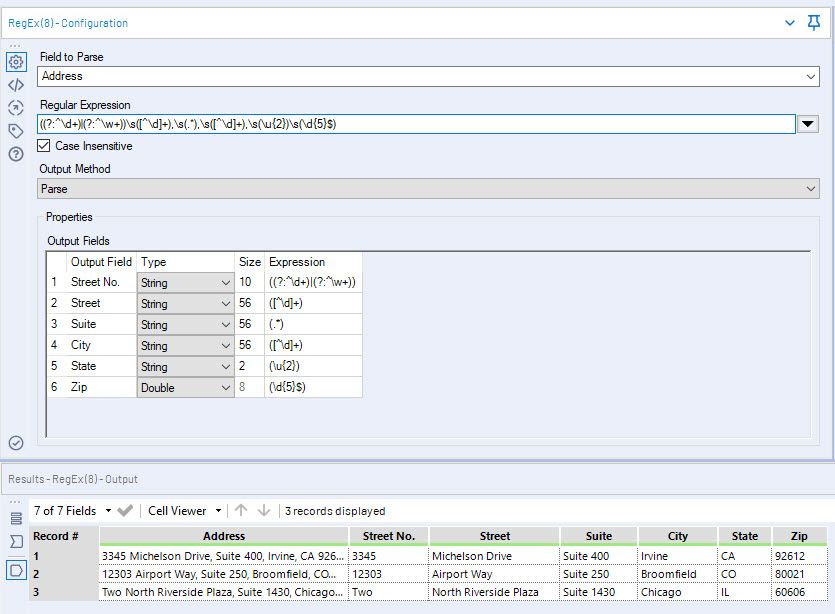The width and height of the screenshot is (835, 614).
Task: Pin the Configuration window with pushpin icon
Action: 813,23
